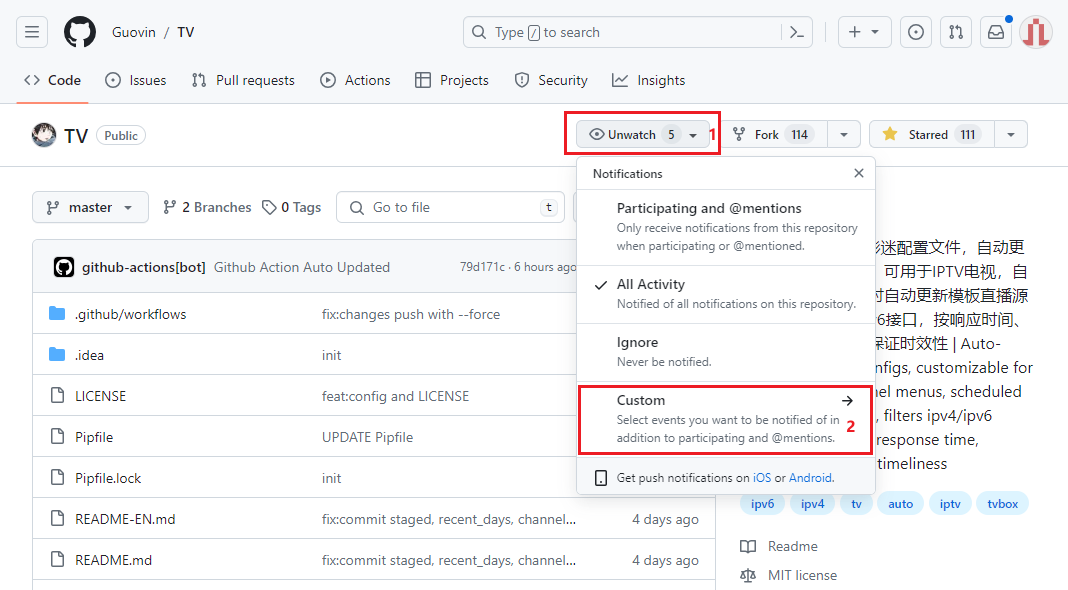
Task: Open the command palette icon
Action: pyautogui.click(x=797, y=32)
